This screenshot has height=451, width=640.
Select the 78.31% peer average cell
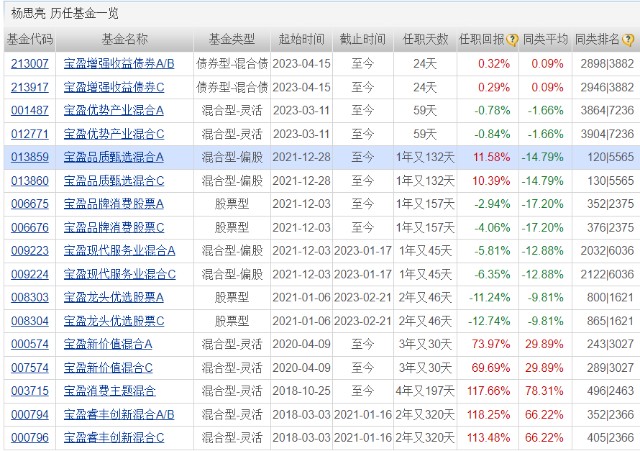[544, 391]
